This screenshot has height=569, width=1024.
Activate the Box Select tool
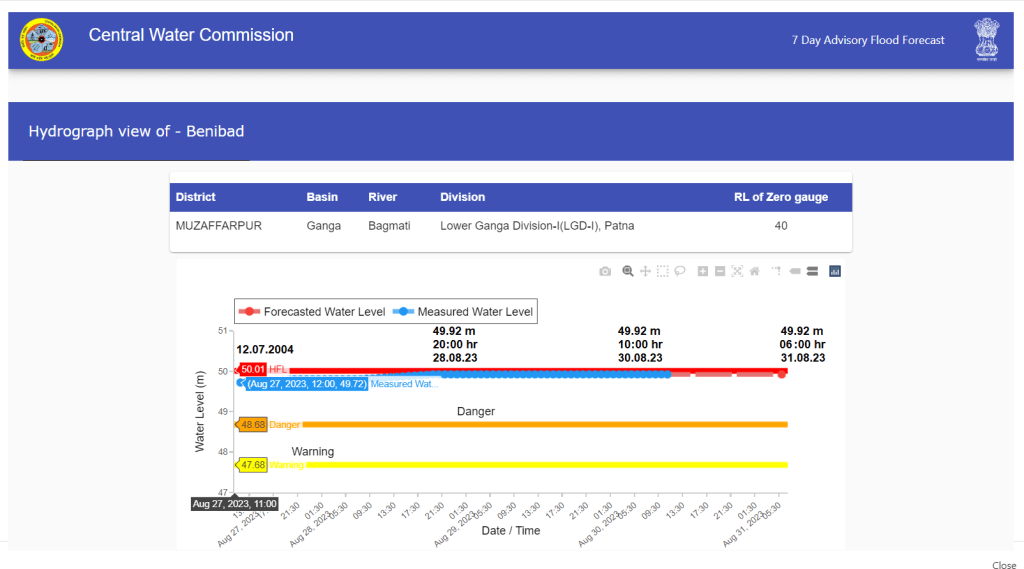click(x=662, y=271)
